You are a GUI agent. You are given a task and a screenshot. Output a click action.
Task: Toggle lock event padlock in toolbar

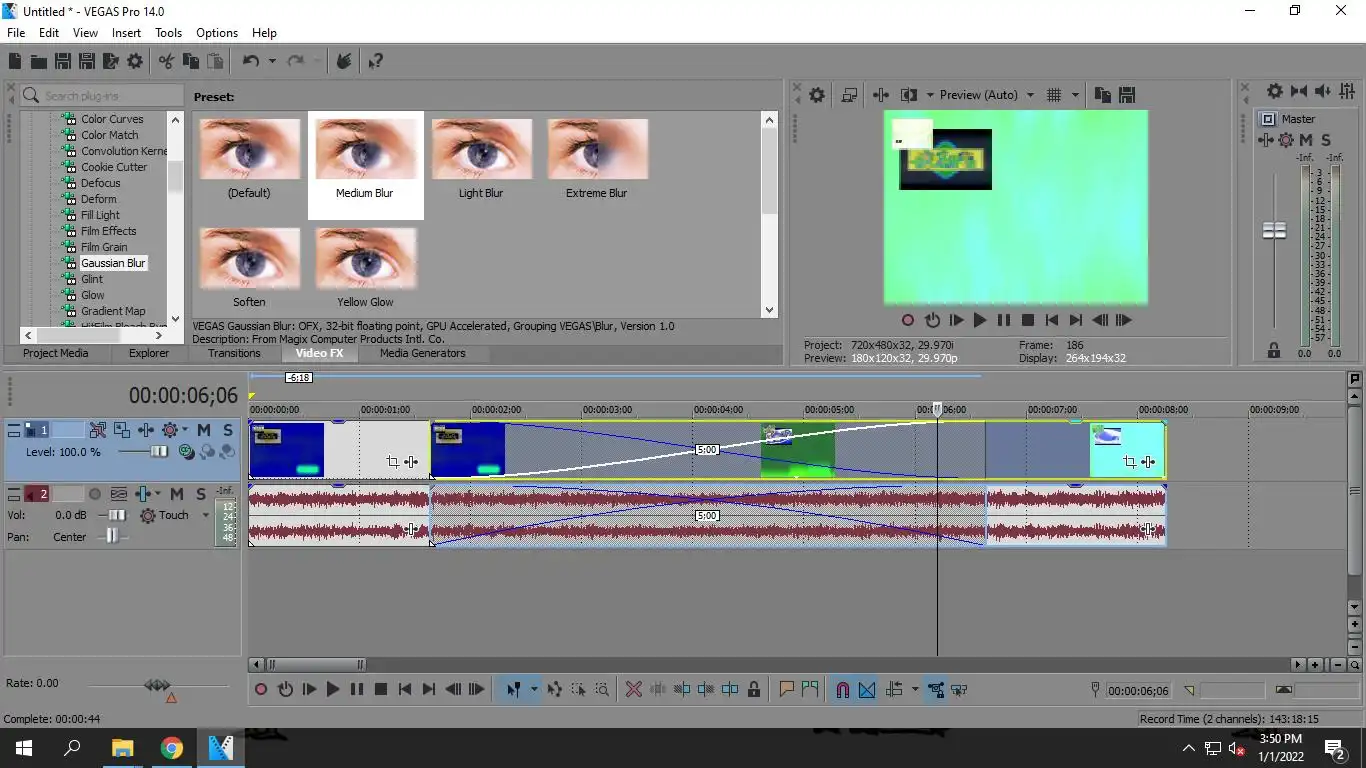tap(754, 690)
